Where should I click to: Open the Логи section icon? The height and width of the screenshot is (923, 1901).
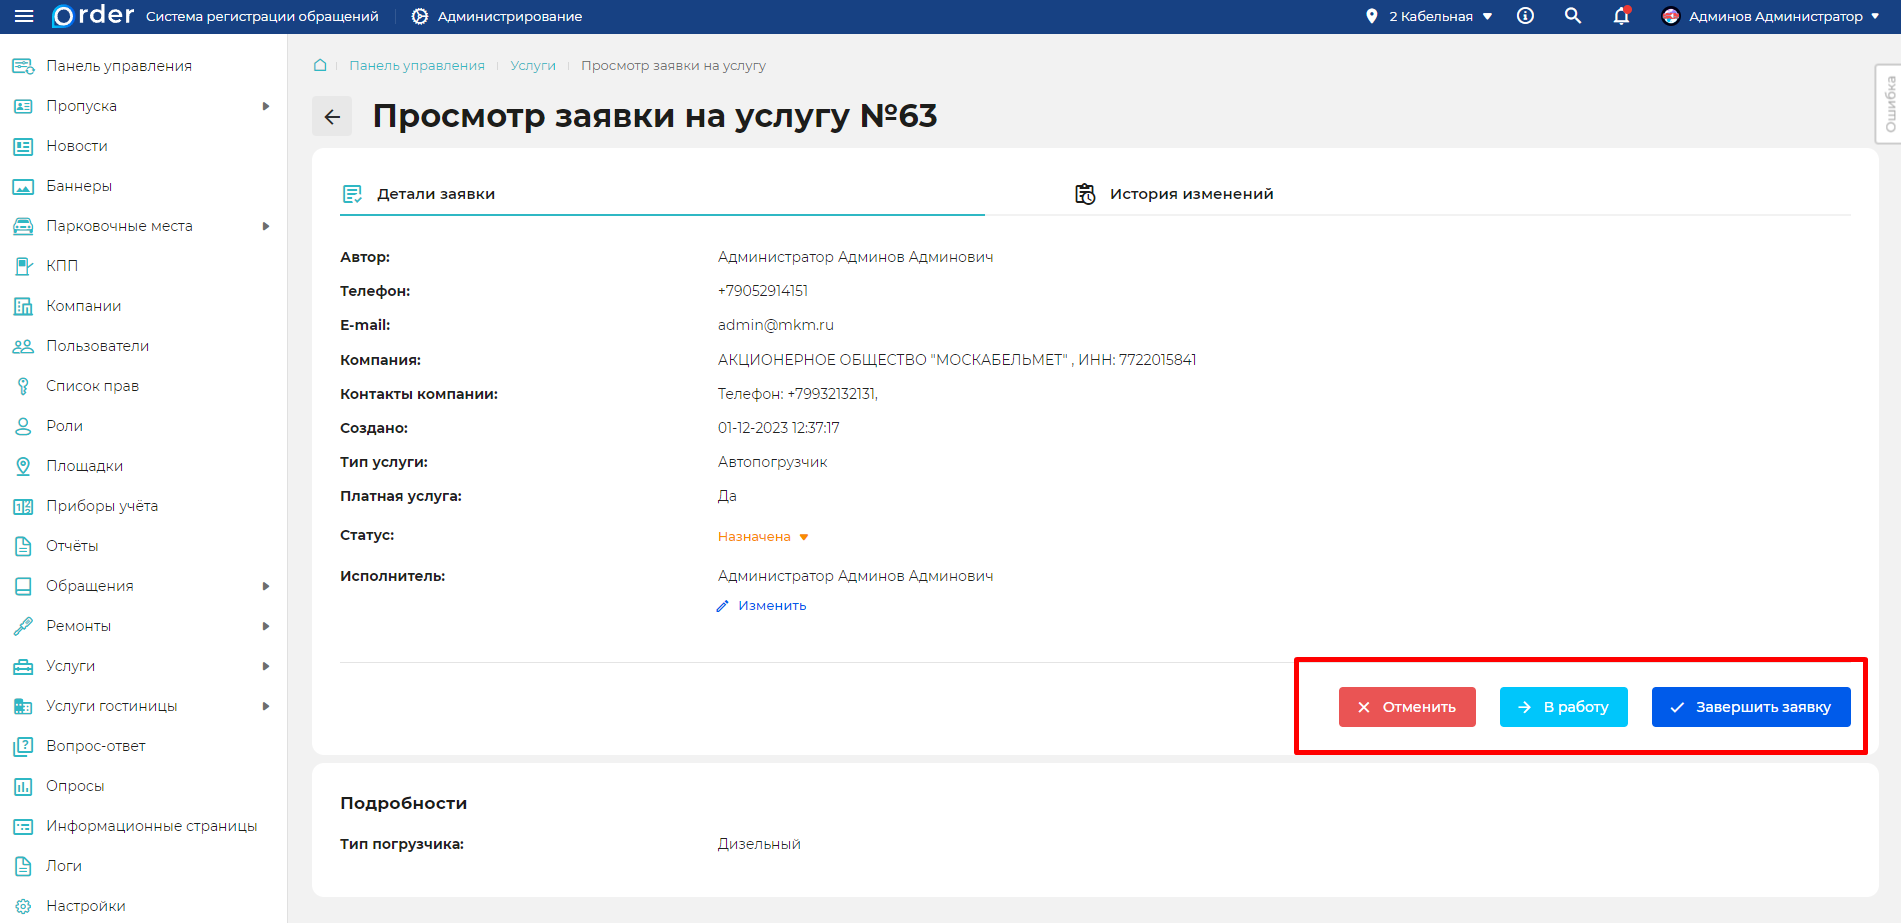22,865
